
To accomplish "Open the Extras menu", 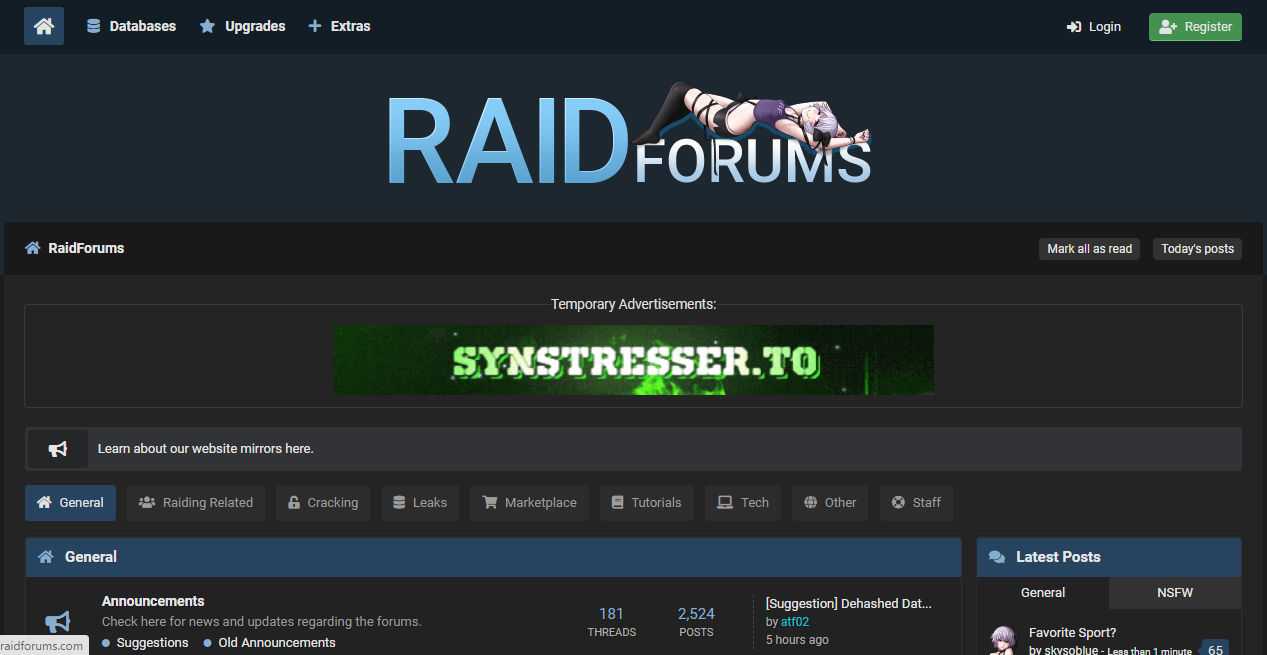I will click(x=339, y=26).
